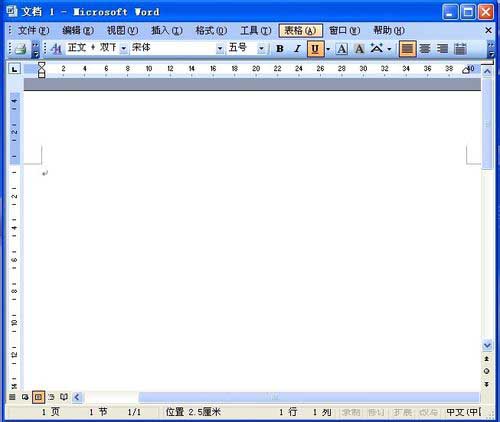Expand the font name dropdown 宋体
This screenshot has width=500, height=422.
tap(220, 49)
